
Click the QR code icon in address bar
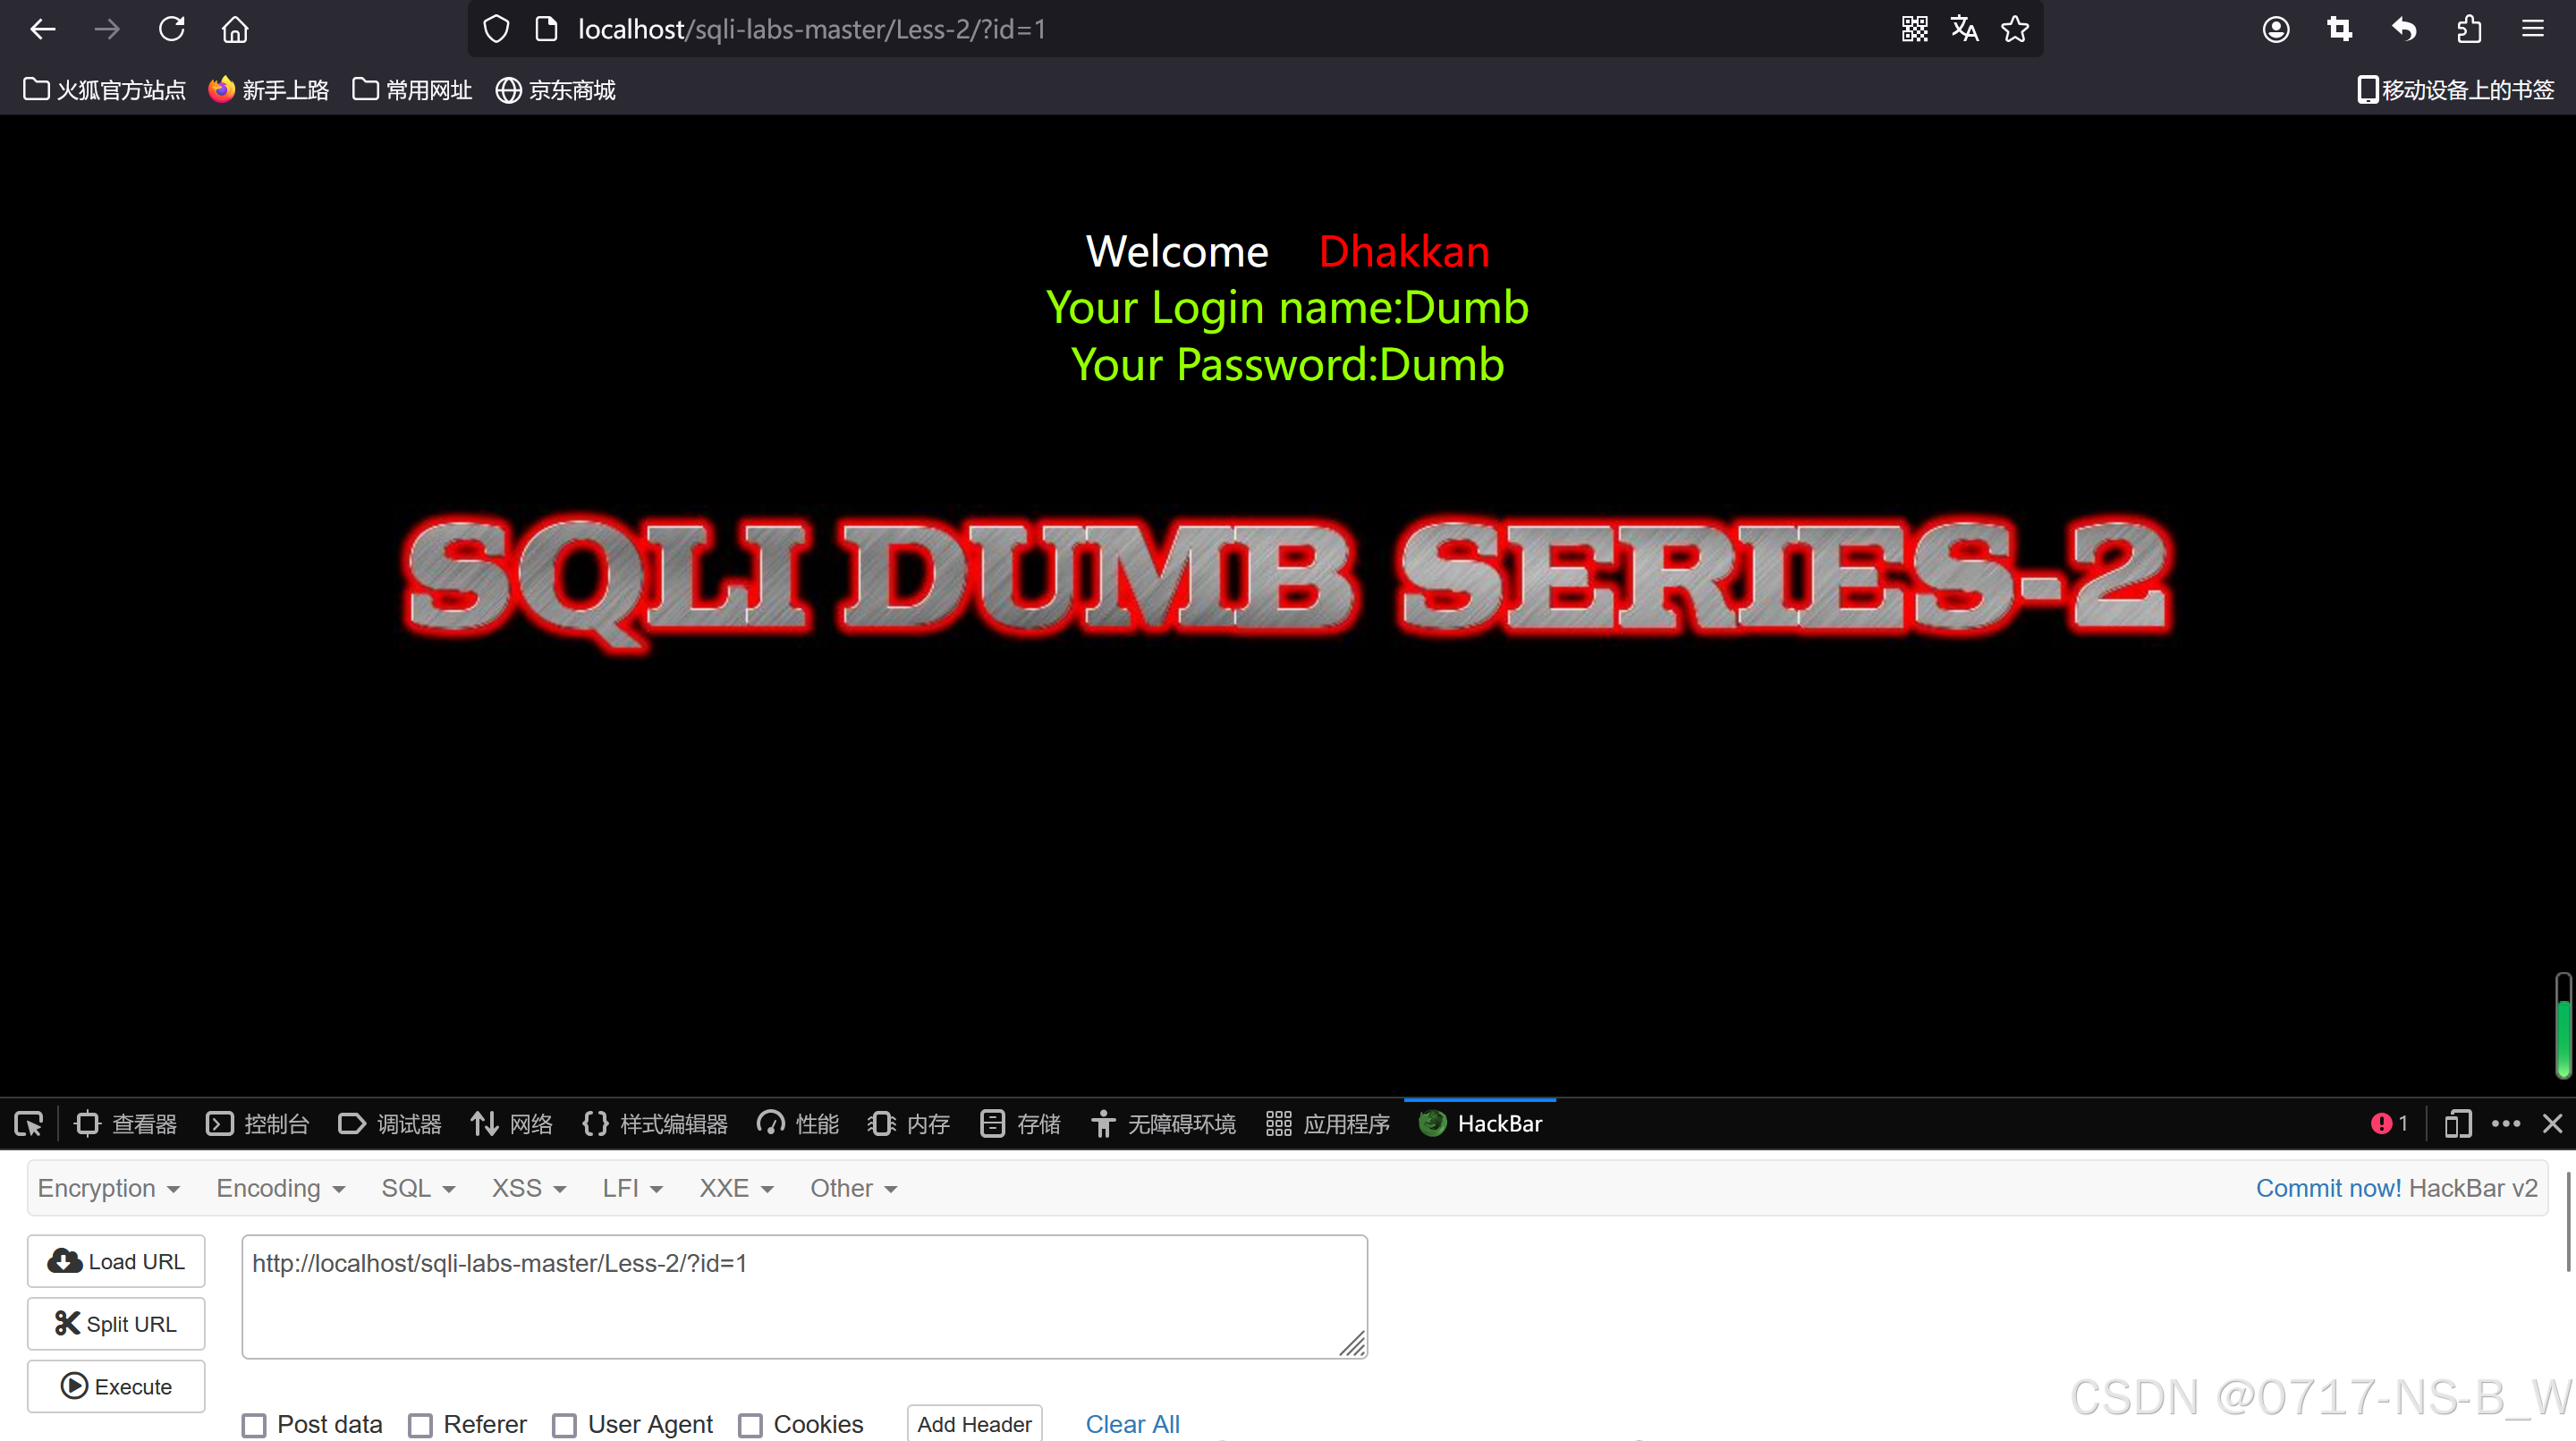tap(1914, 29)
